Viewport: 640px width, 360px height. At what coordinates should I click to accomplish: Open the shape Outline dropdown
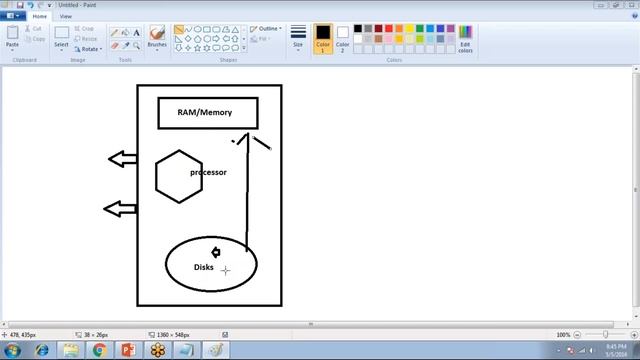point(266,29)
